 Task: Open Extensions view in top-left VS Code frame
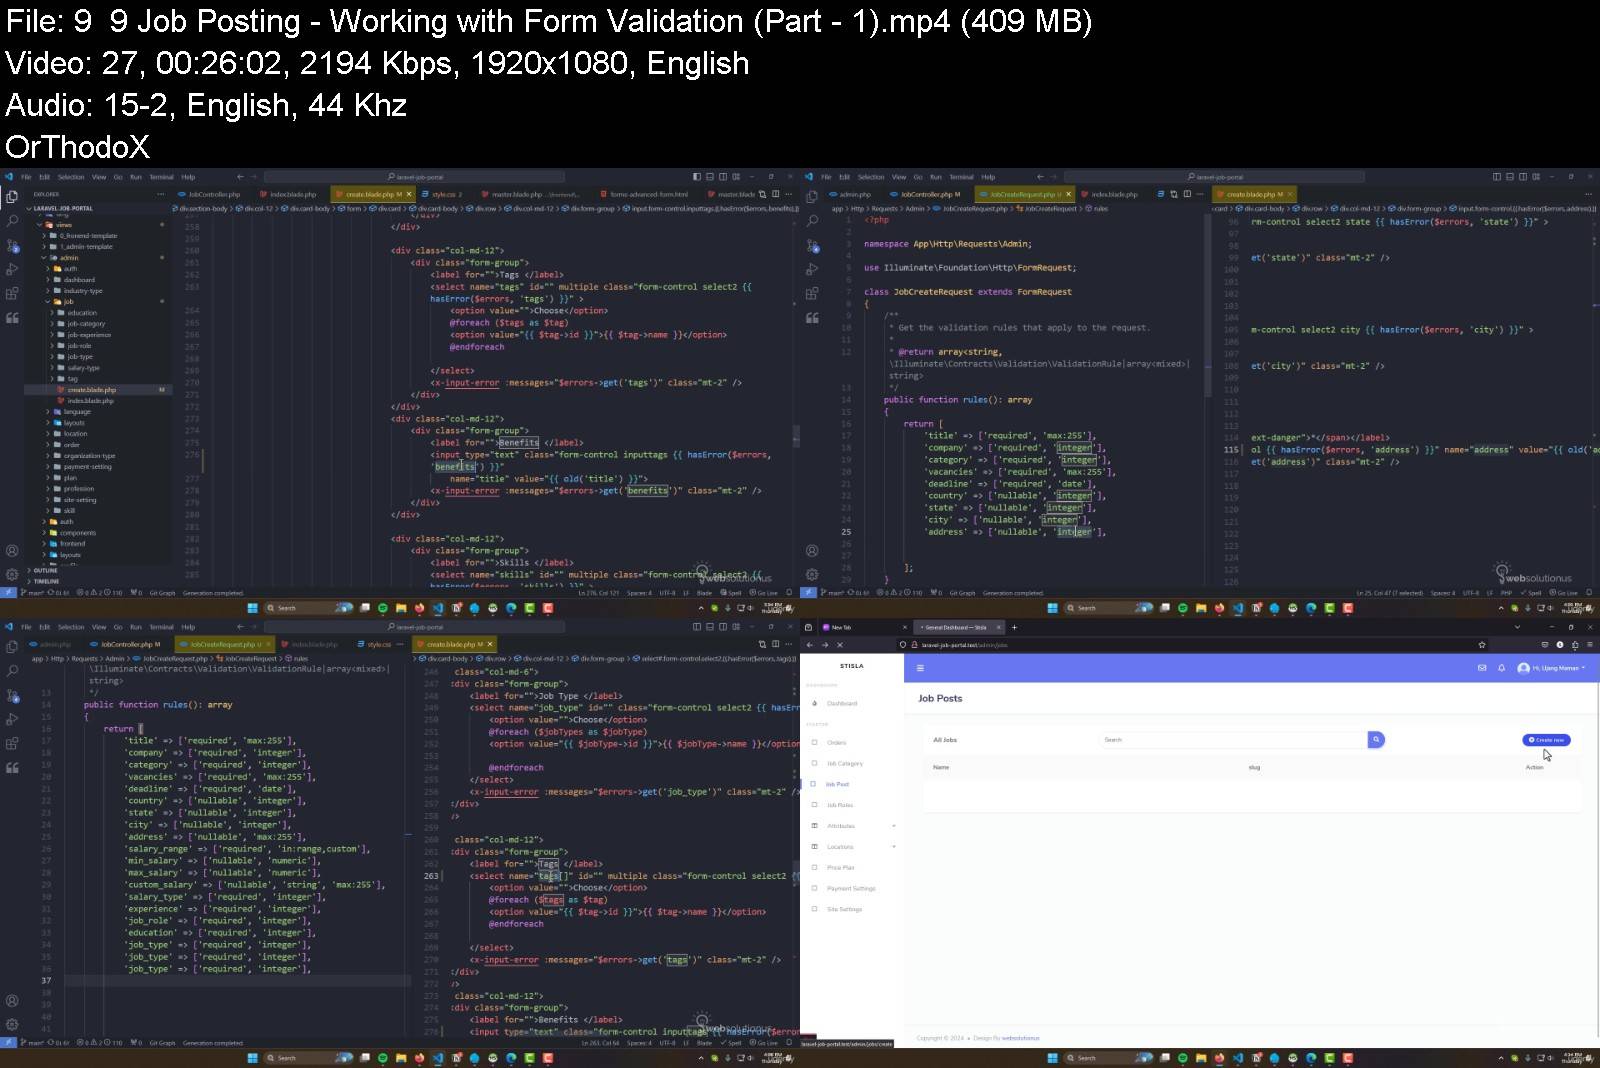(12, 294)
